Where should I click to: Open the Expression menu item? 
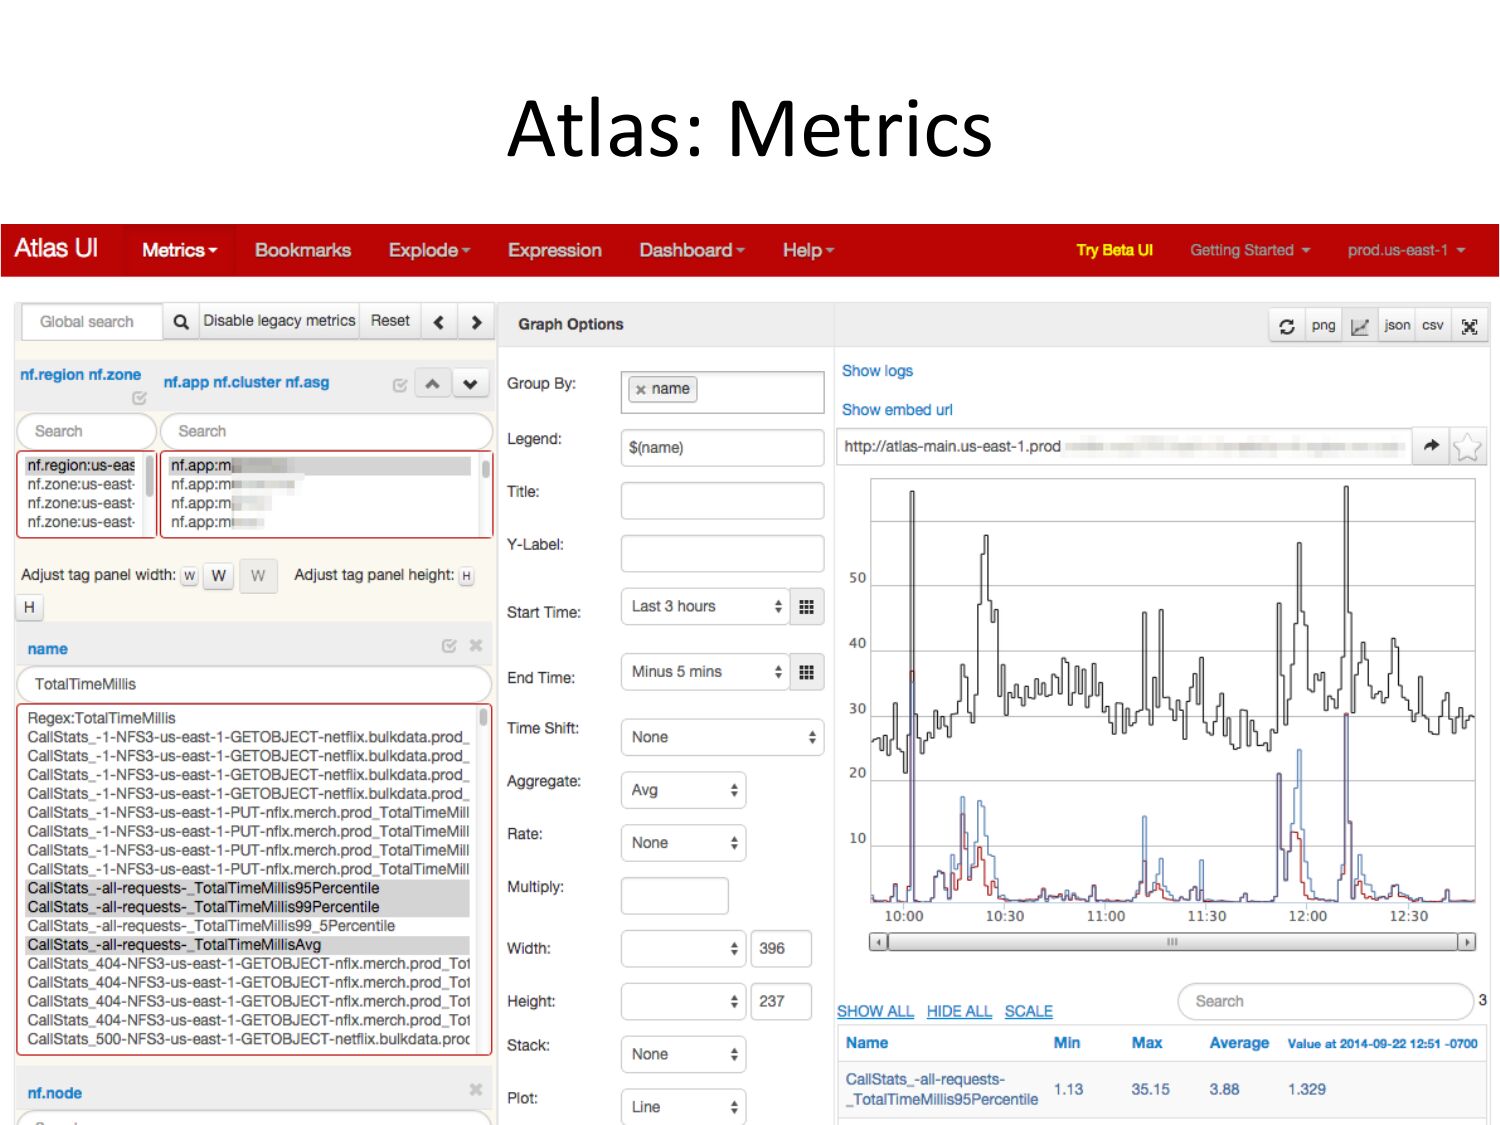[x=554, y=250]
